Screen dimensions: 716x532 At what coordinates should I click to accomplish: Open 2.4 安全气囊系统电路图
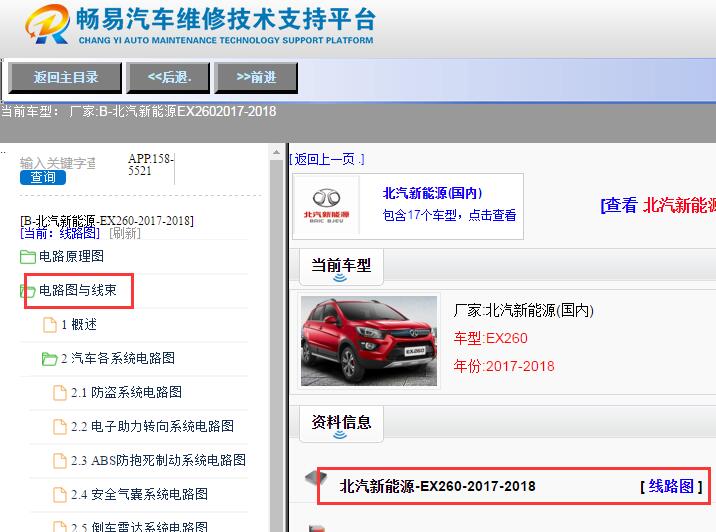139,494
